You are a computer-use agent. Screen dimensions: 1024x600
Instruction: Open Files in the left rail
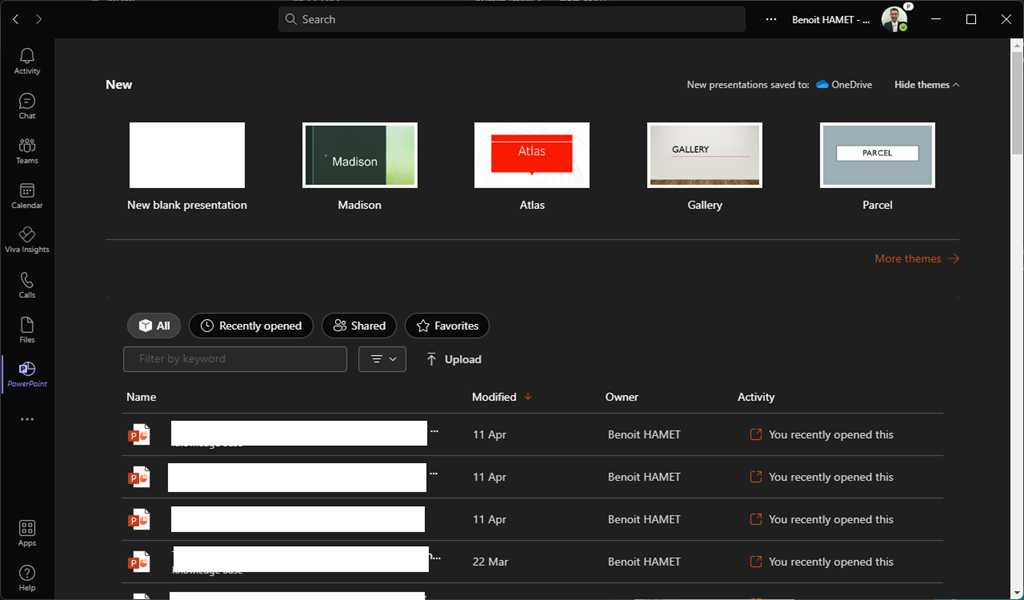[x=27, y=329]
